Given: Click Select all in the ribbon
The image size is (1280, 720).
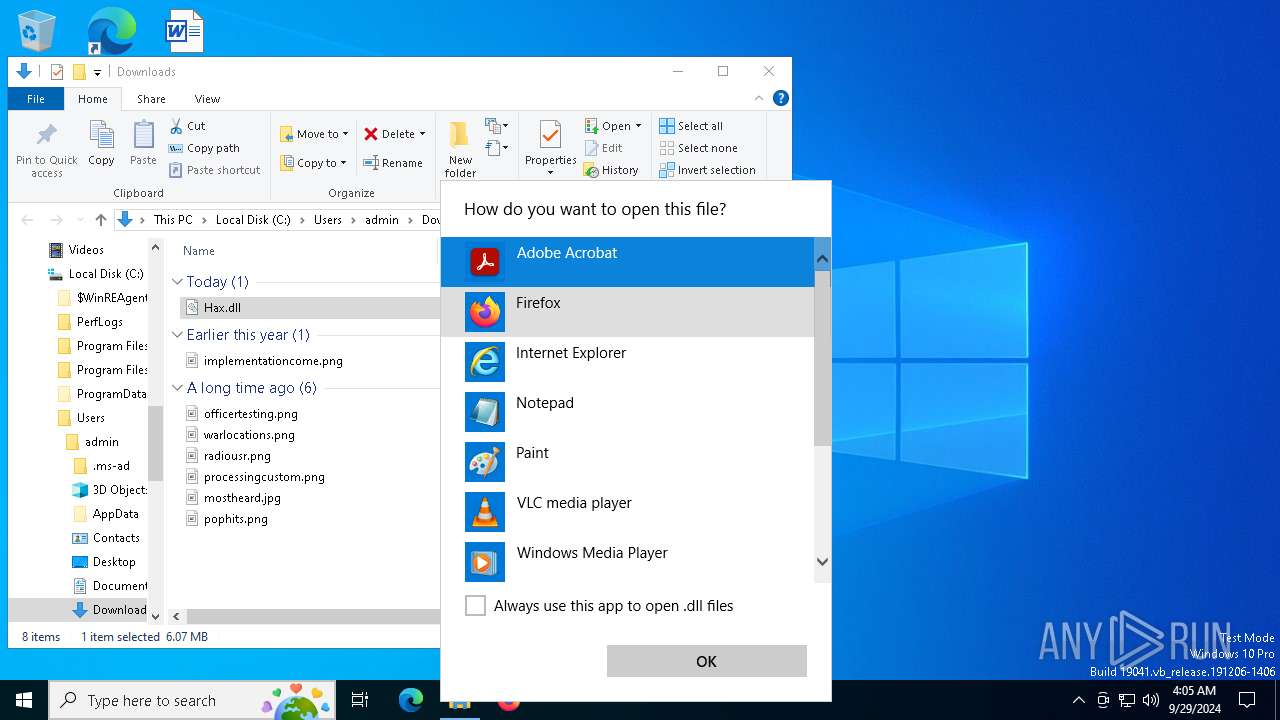Looking at the screenshot, I should (x=691, y=126).
